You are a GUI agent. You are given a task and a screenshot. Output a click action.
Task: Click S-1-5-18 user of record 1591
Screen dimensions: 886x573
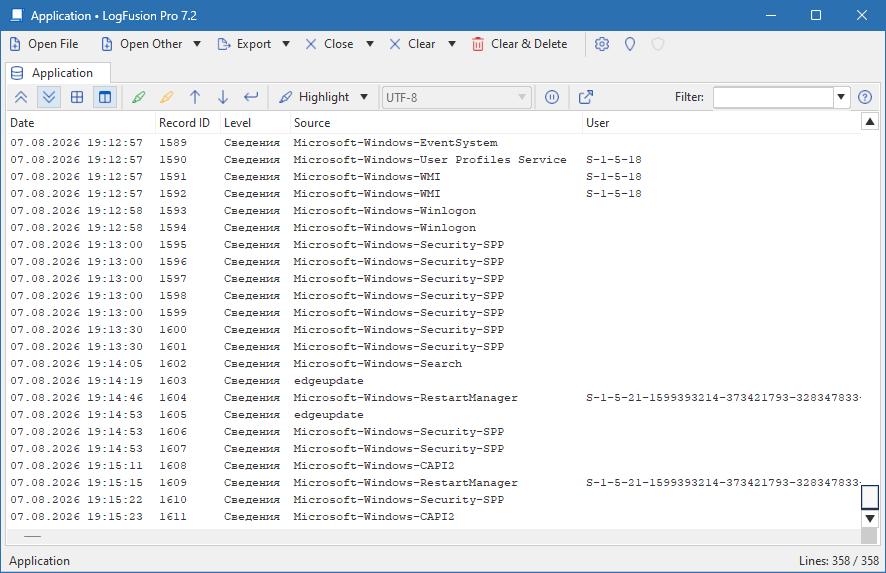614,177
